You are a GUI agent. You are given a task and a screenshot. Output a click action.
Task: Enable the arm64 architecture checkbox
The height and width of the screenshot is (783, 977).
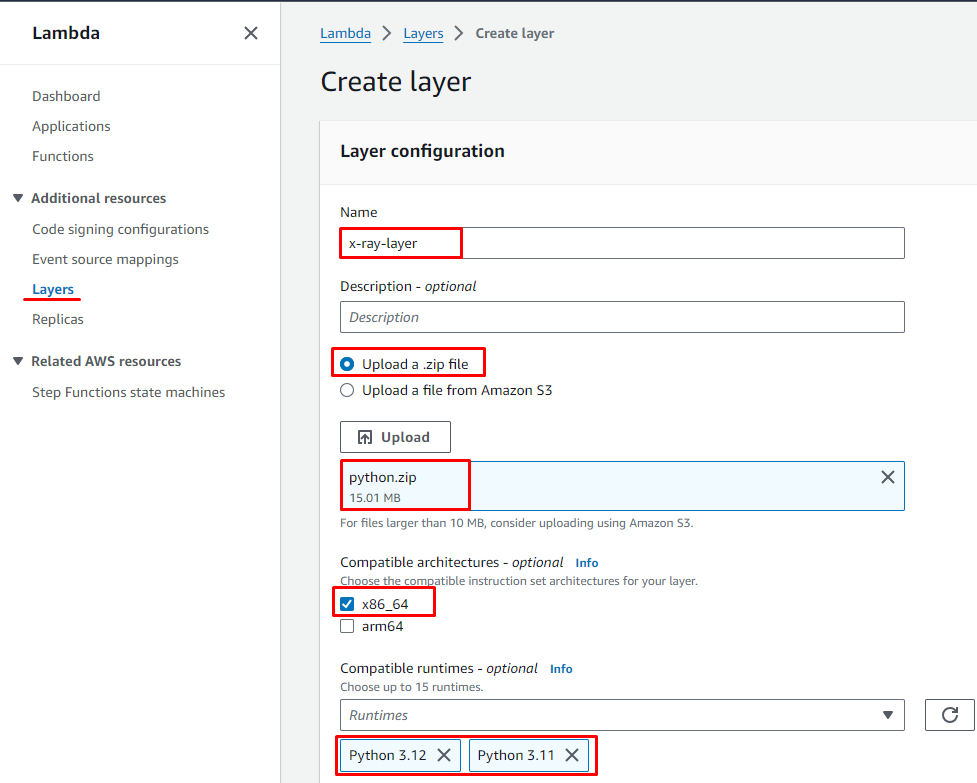(347, 626)
